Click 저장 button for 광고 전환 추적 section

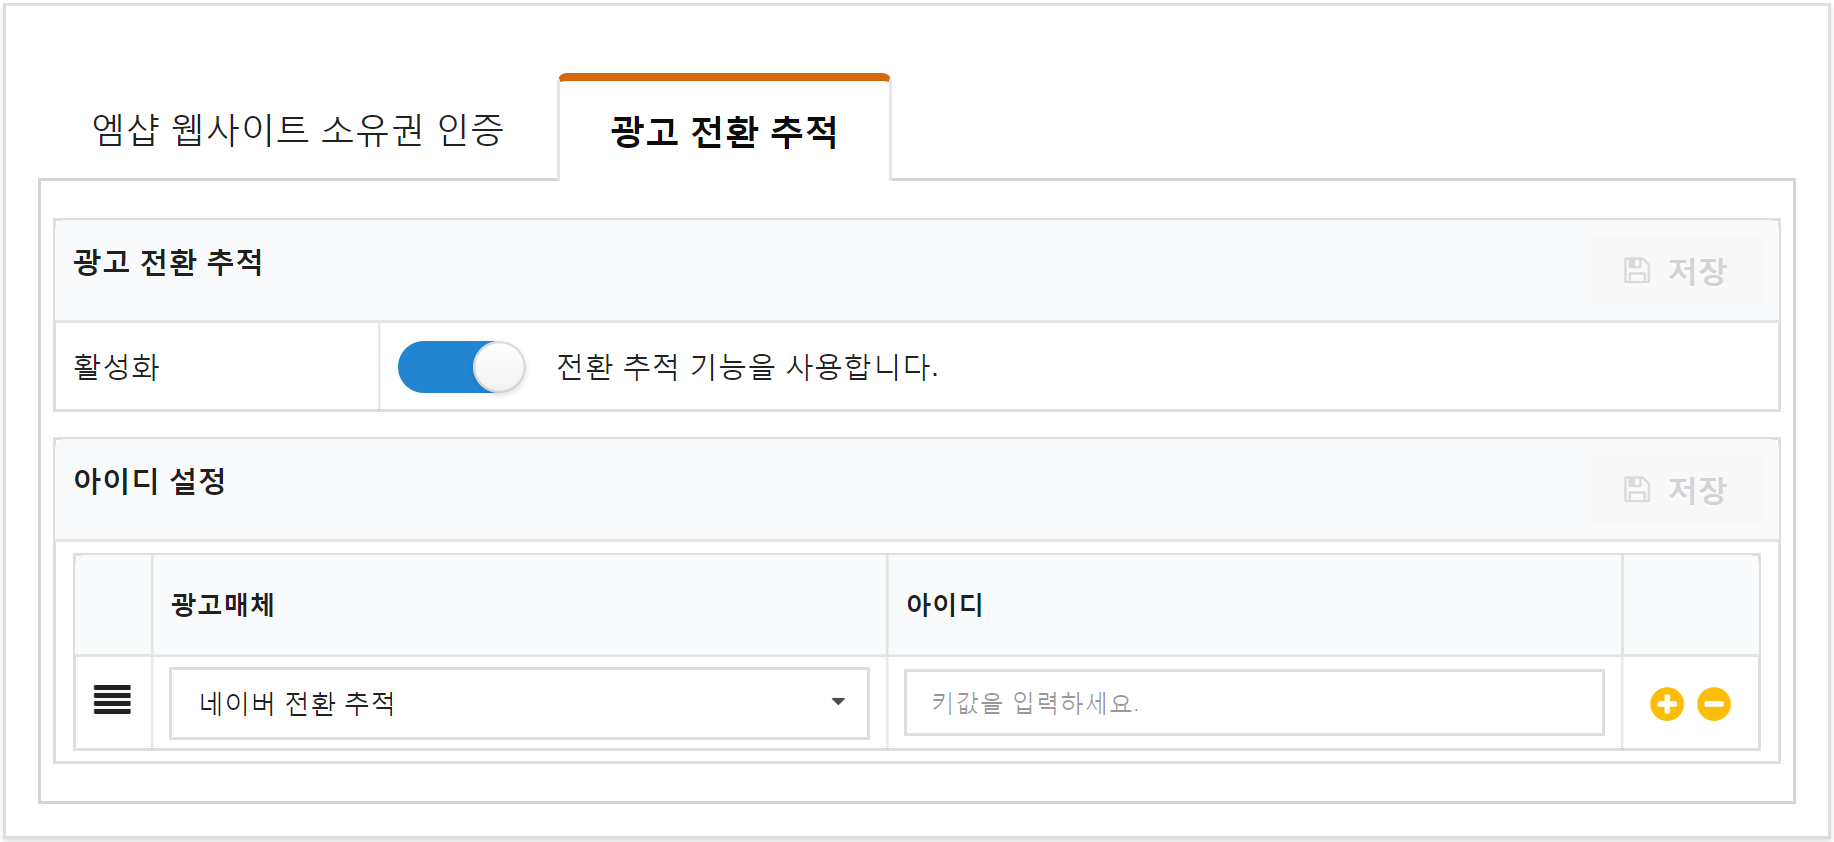pos(1676,270)
